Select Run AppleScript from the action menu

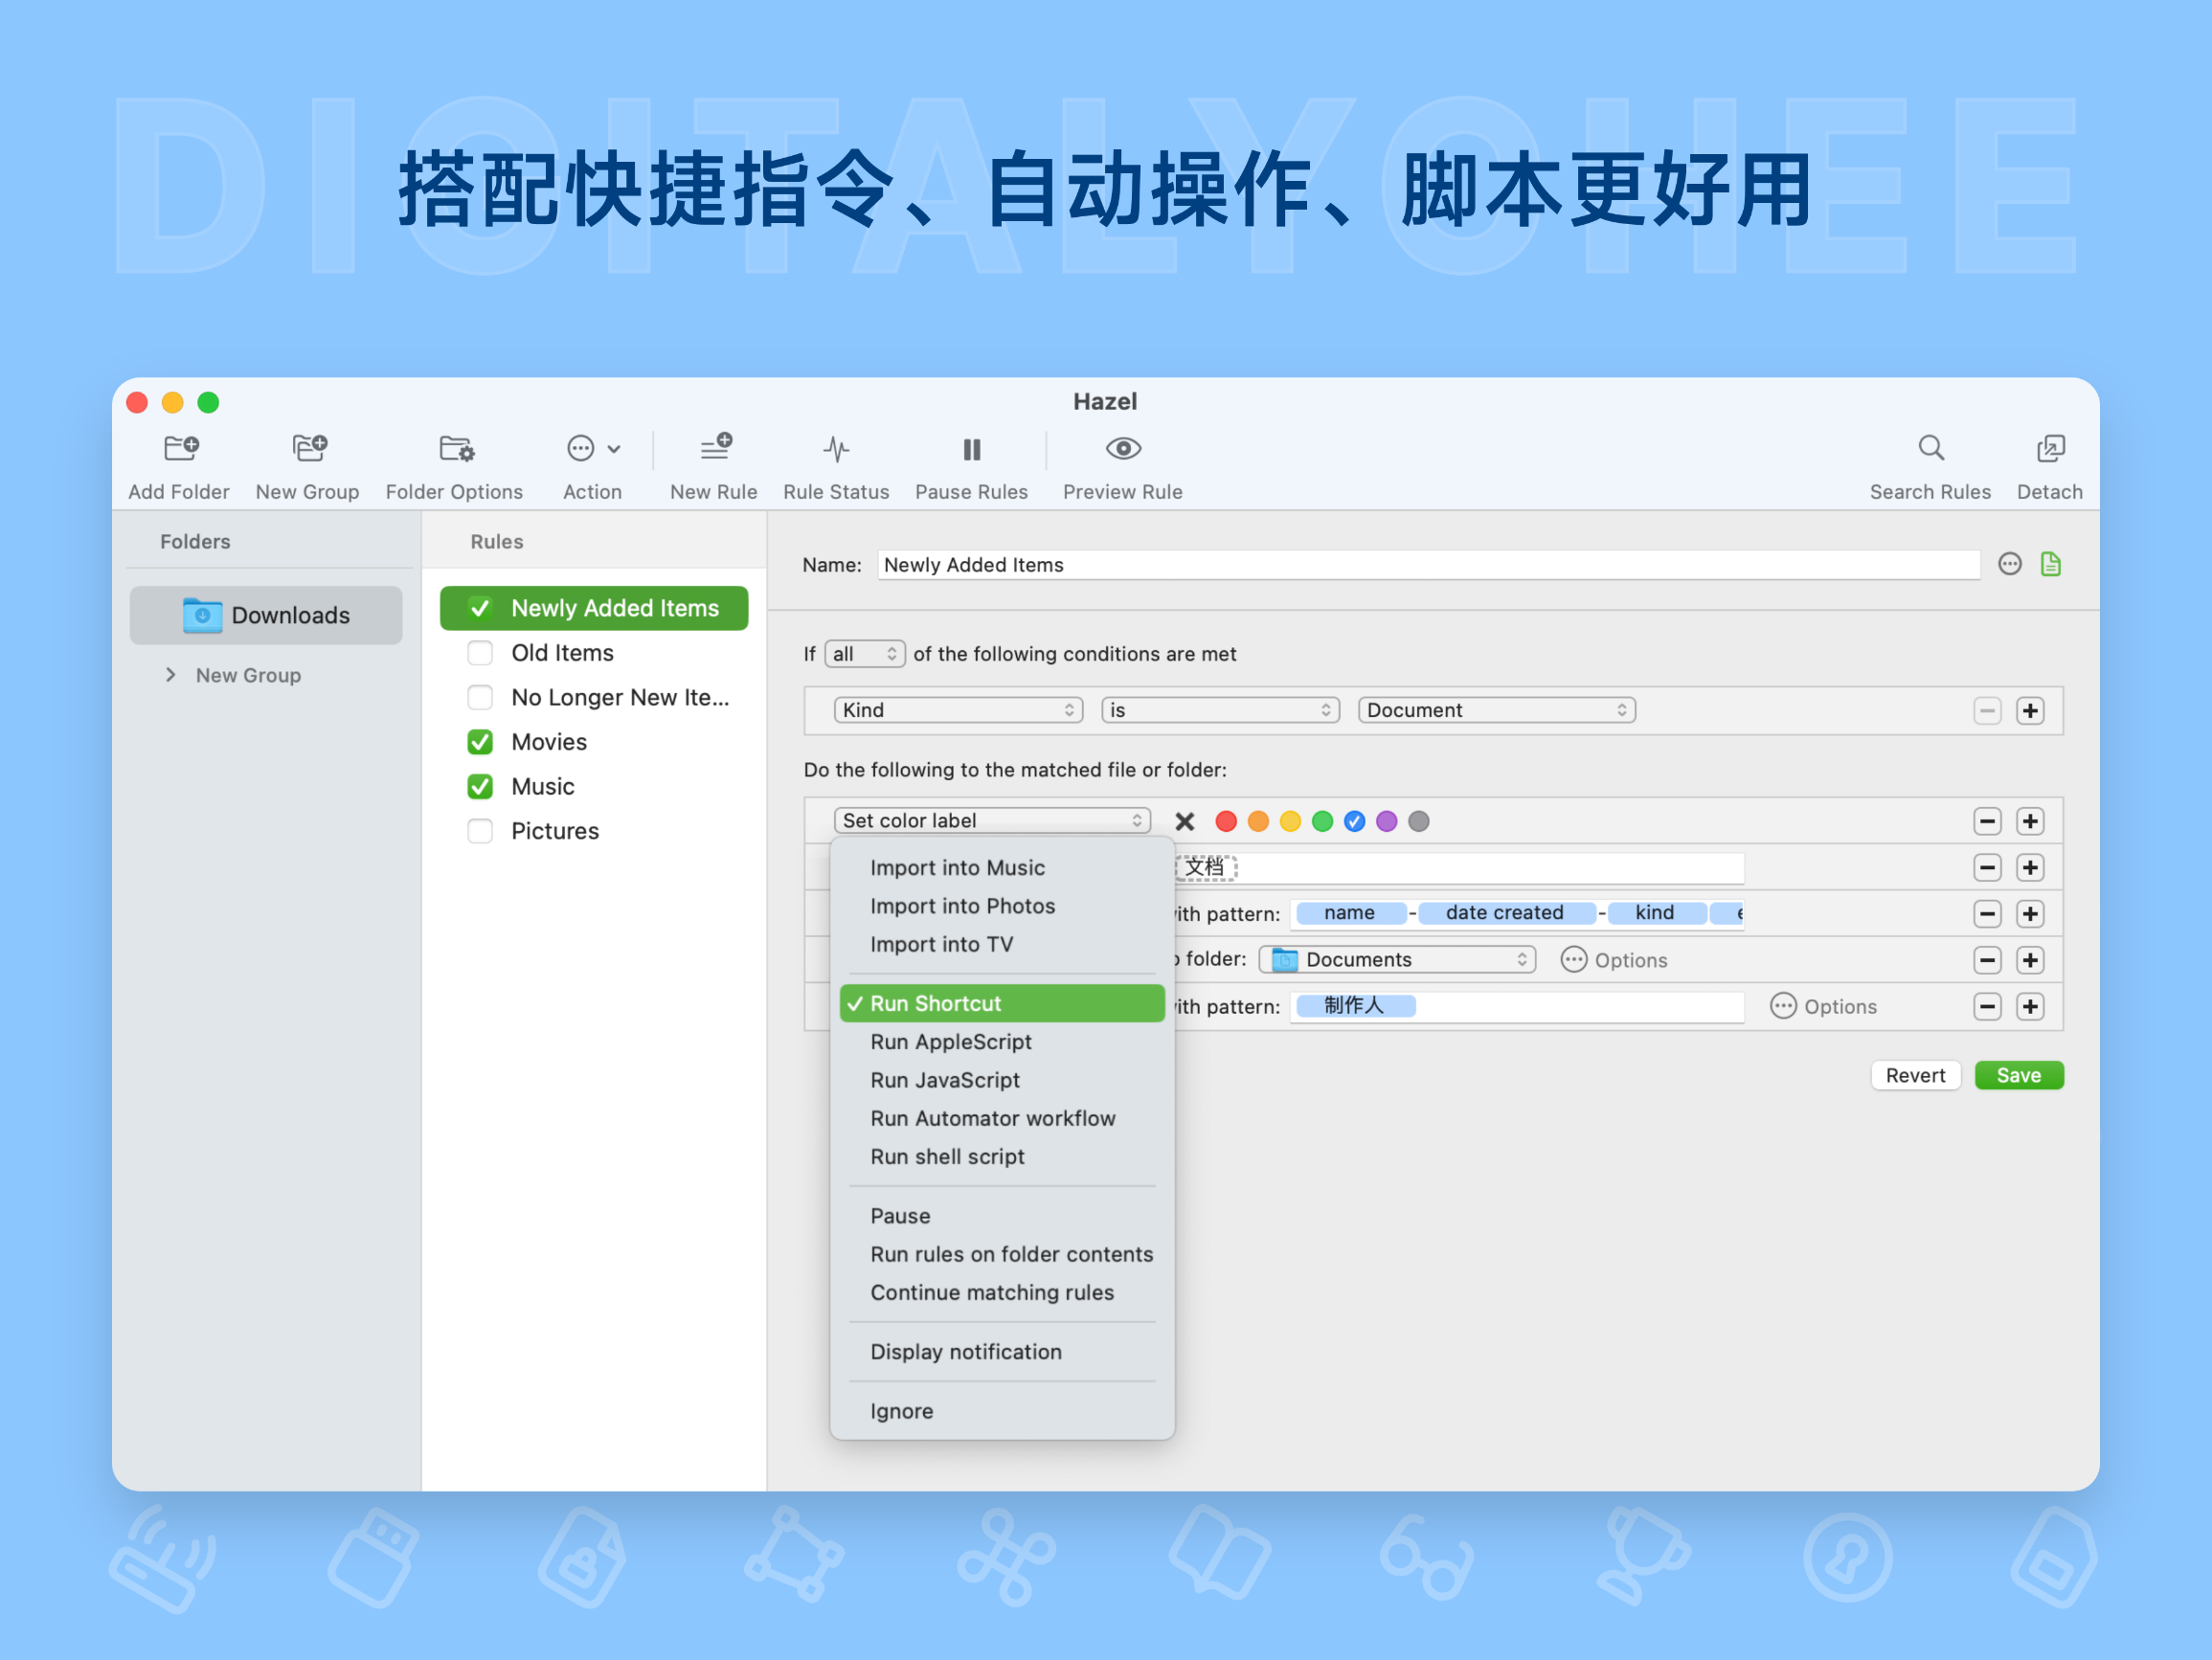point(951,1041)
